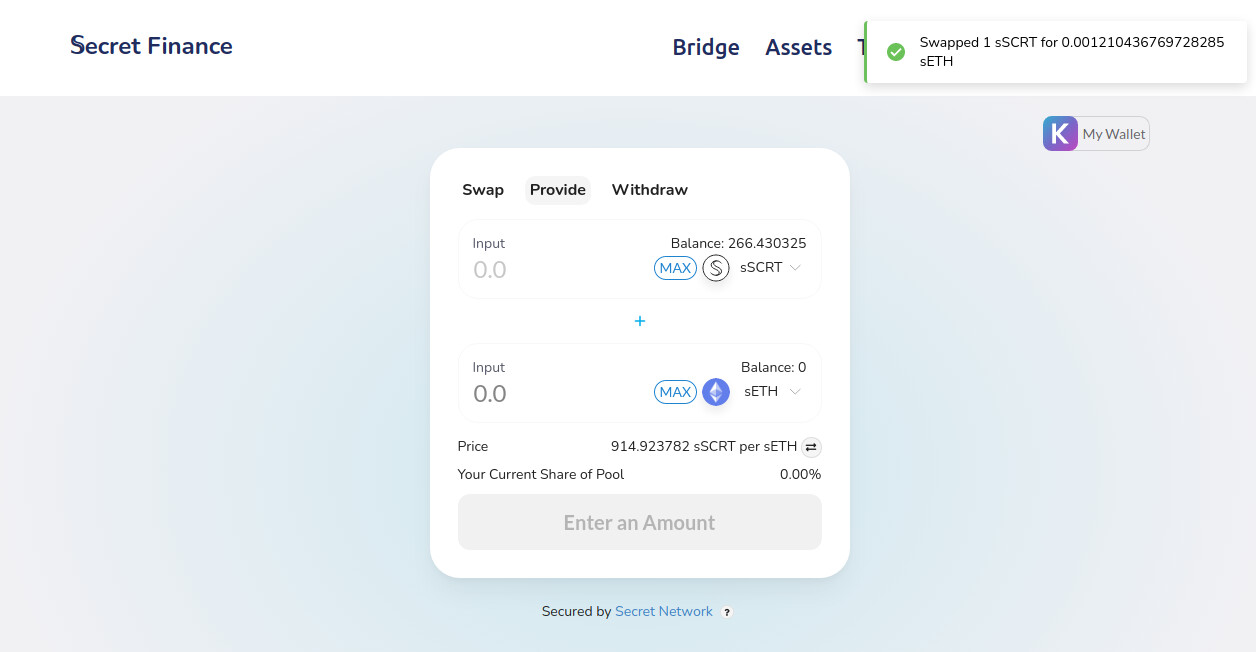
Task: Click the 0.00% pool share value
Action: [x=800, y=474]
